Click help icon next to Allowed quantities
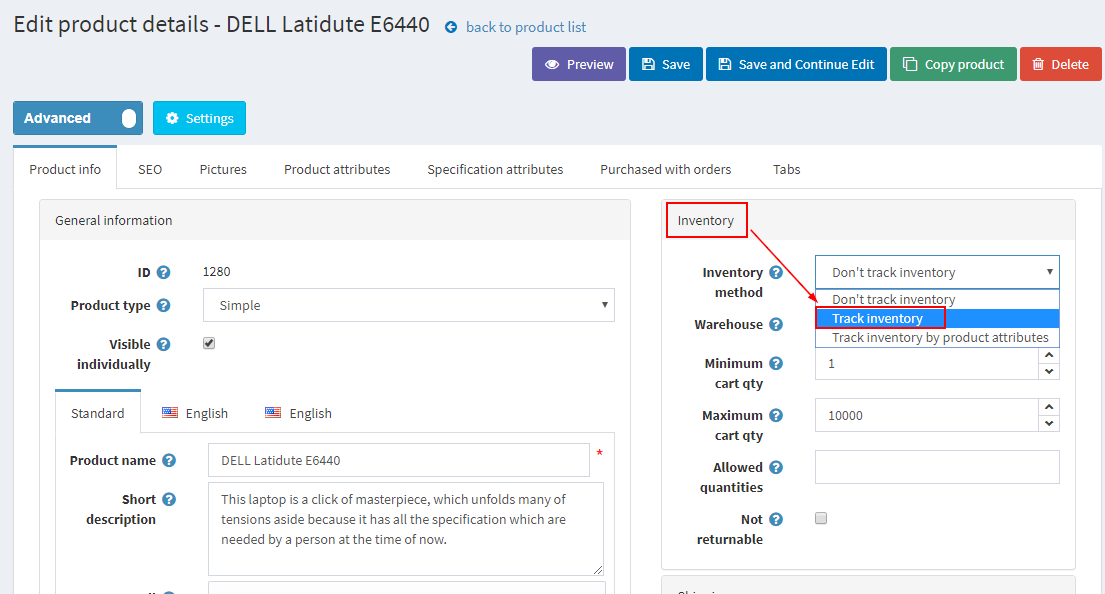The height and width of the screenshot is (594, 1105). click(776, 467)
